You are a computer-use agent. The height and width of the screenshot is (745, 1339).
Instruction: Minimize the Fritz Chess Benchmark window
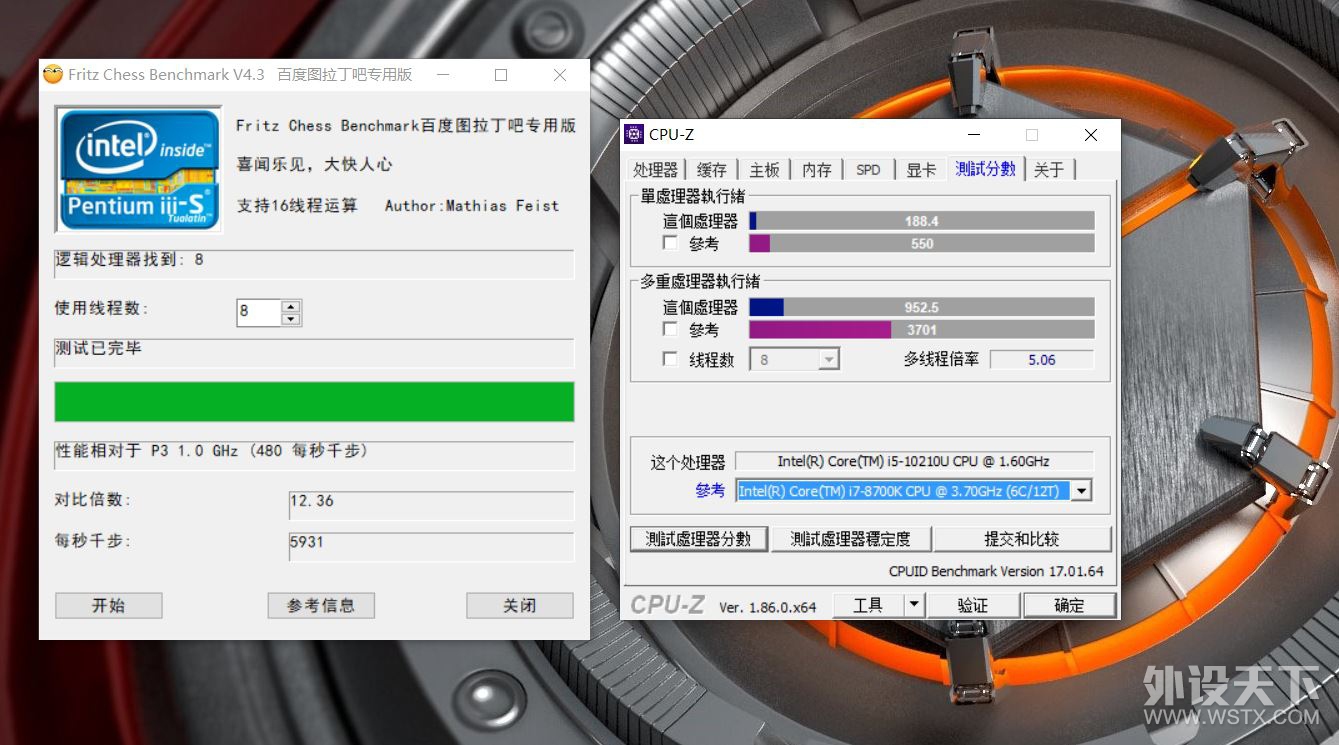442,75
